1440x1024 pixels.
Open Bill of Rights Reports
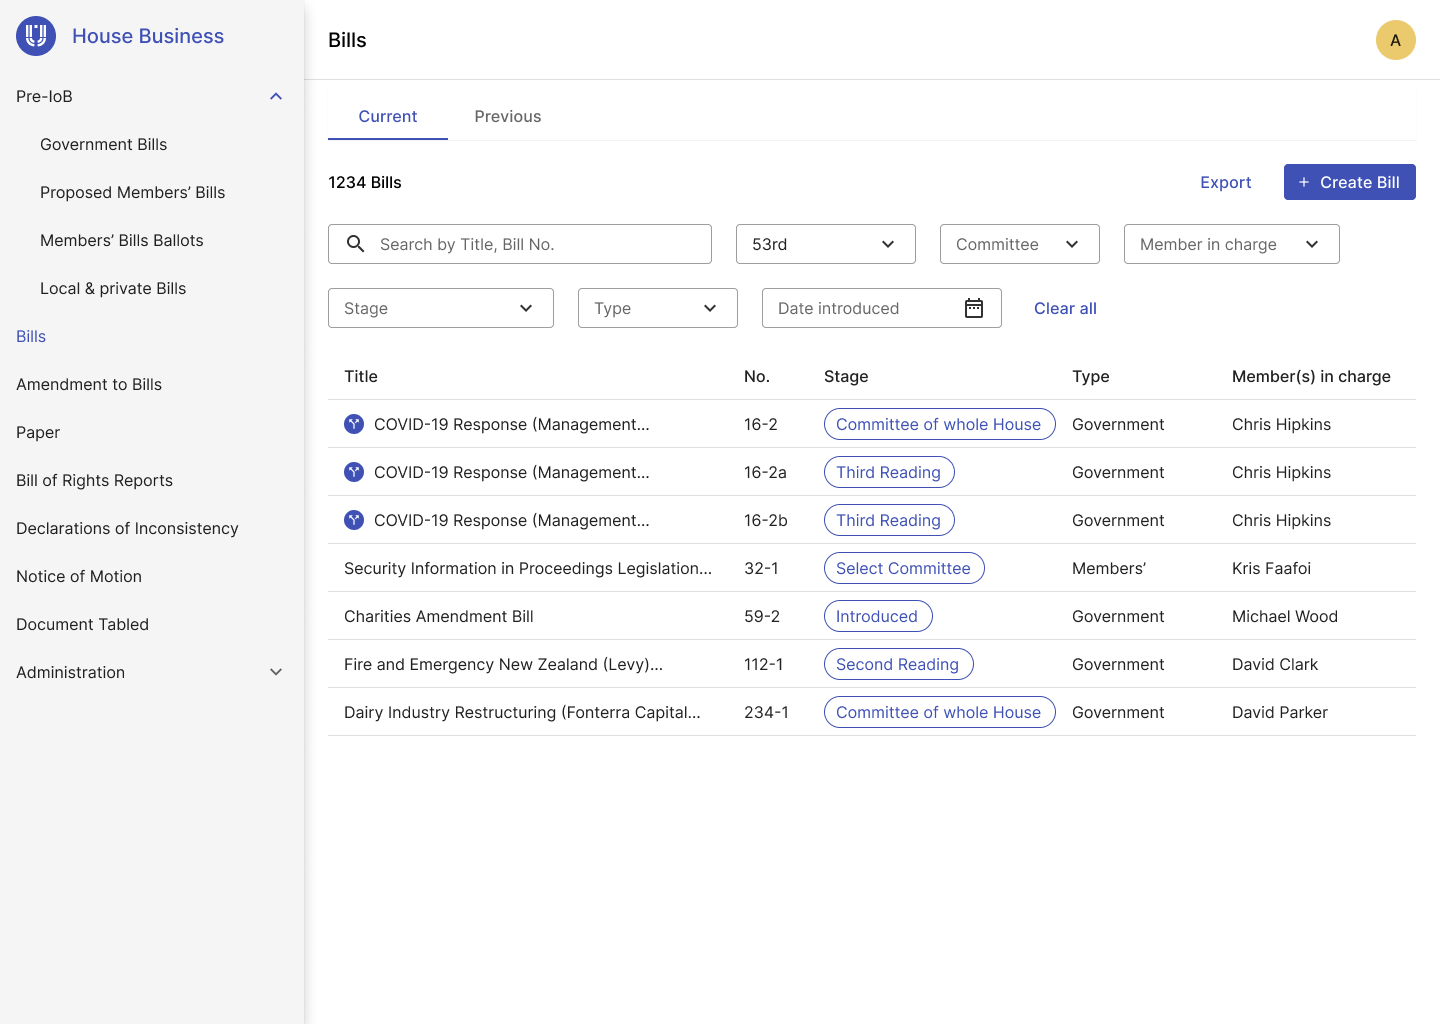click(x=95, y=480)
